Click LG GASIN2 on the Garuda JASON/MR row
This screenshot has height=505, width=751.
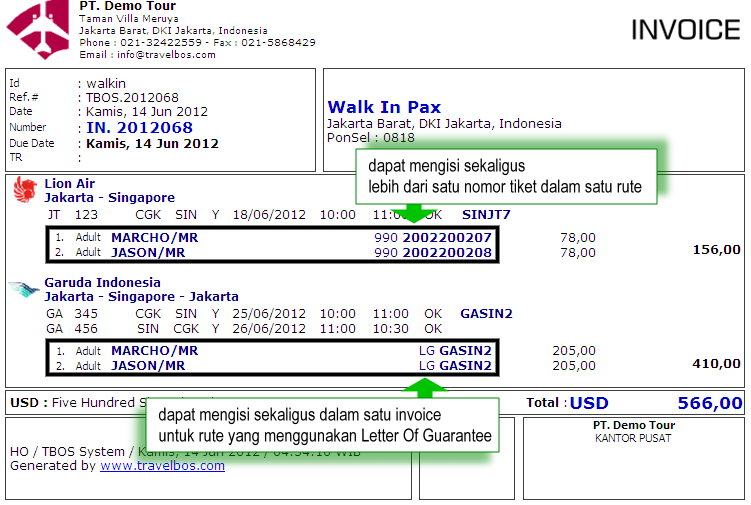[455, 366]
